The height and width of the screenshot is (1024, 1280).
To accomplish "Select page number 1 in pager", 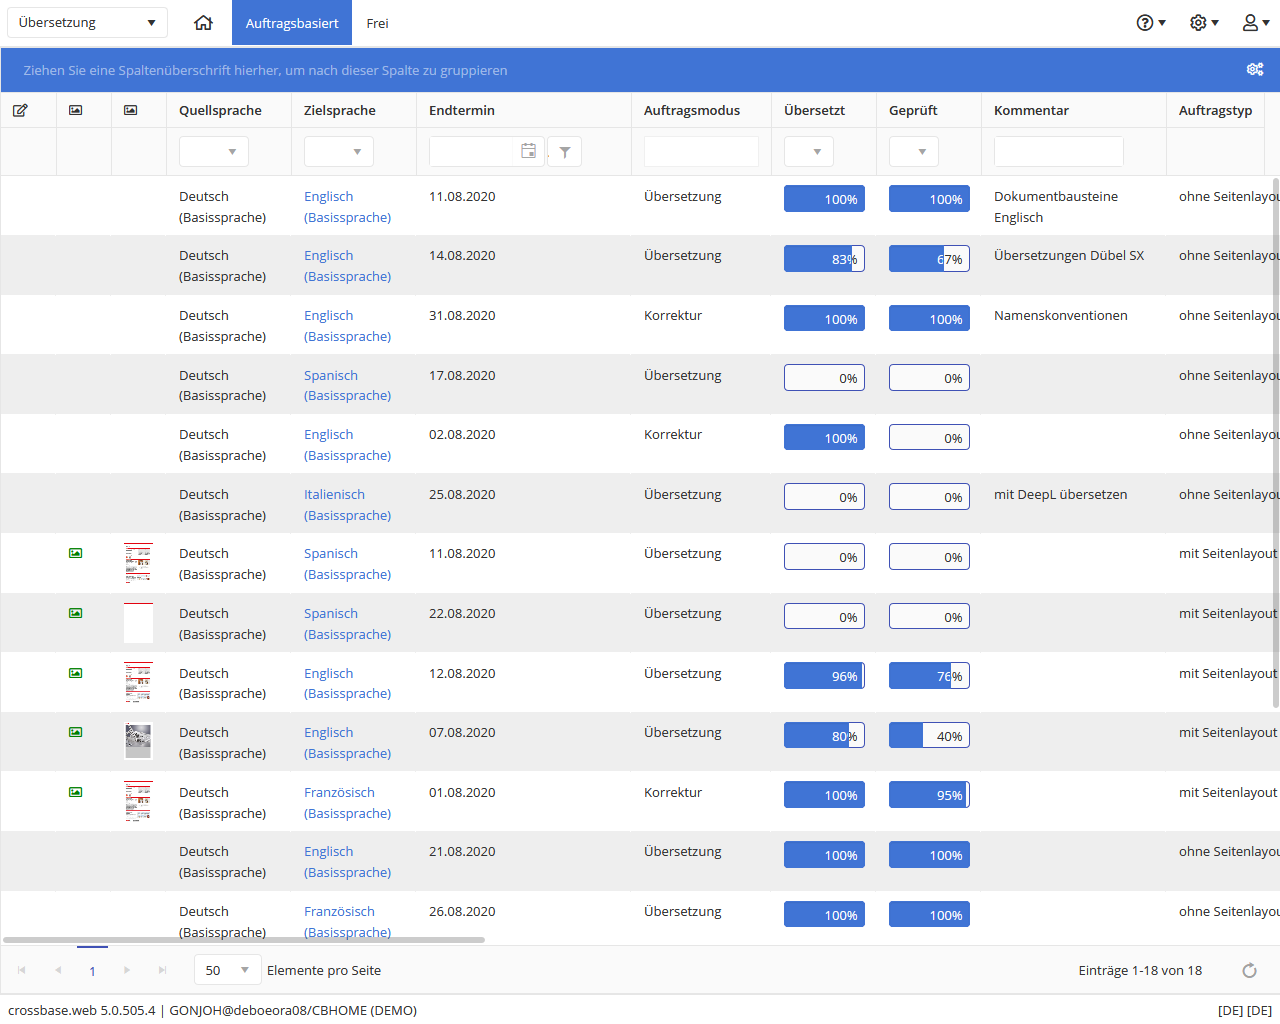I will 92,971.
